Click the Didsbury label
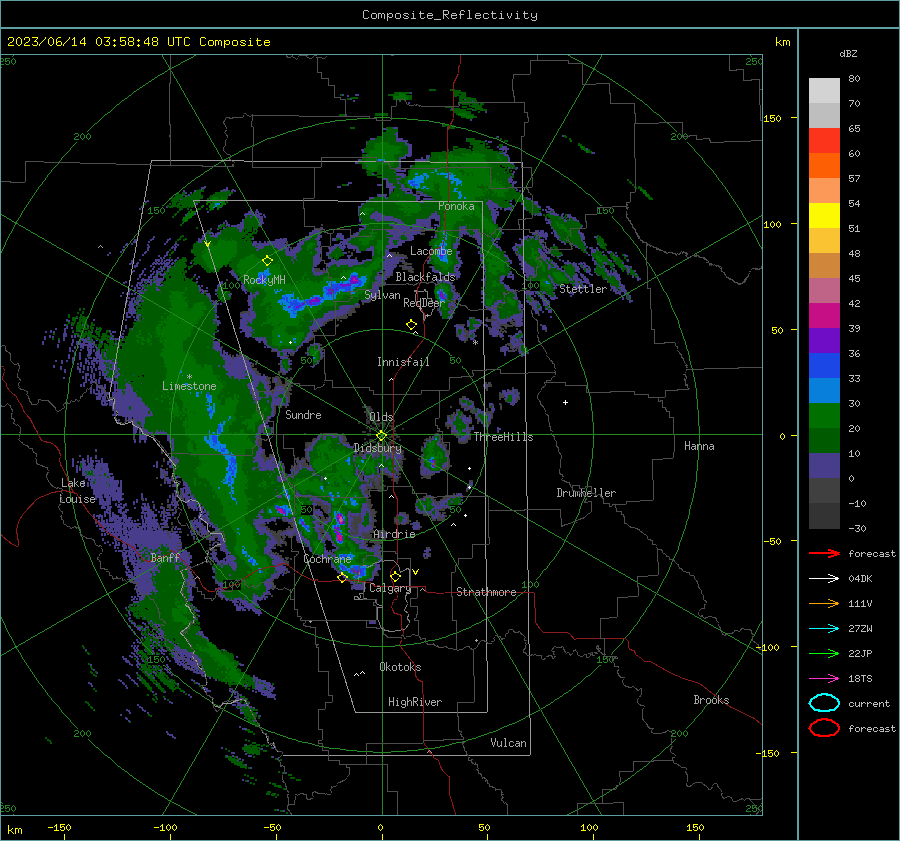 (377, 448)
